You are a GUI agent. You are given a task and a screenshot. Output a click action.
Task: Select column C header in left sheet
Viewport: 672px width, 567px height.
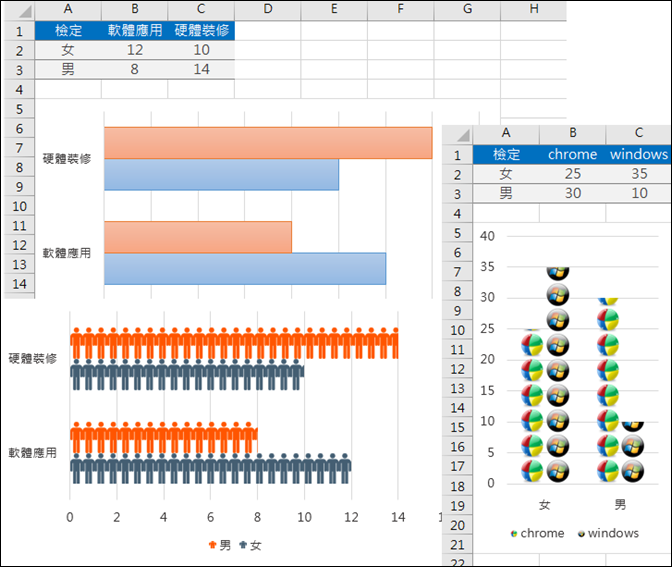click(201, 9)
